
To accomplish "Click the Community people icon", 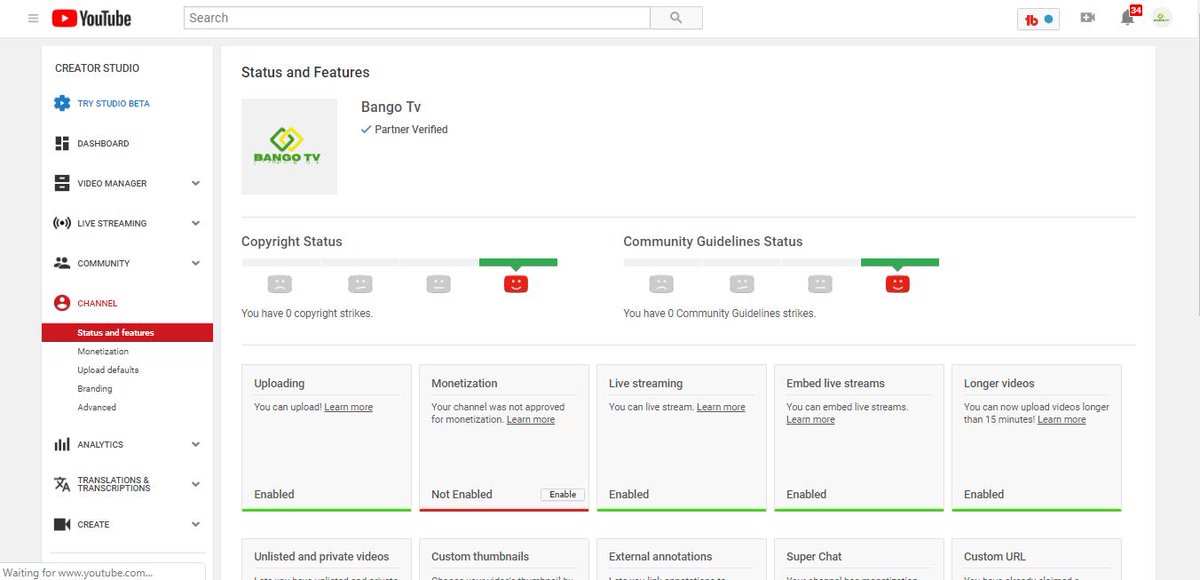I will pyautogui.click(x=62, y=263).
